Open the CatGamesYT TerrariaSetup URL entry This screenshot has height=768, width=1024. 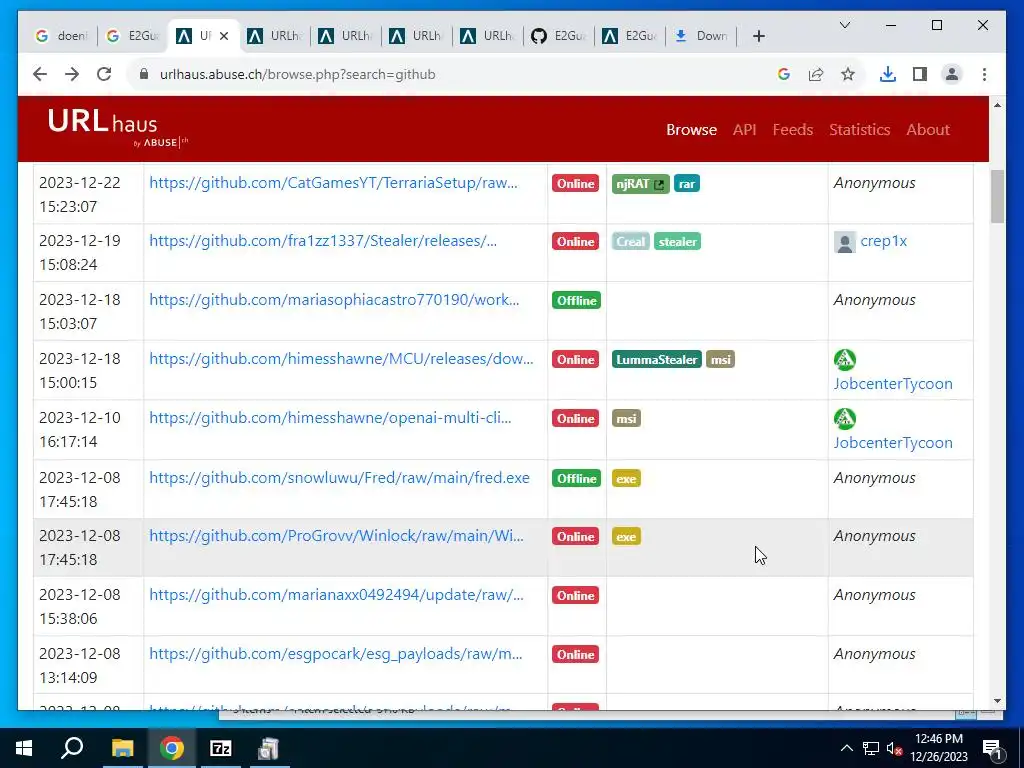[333, 183]
